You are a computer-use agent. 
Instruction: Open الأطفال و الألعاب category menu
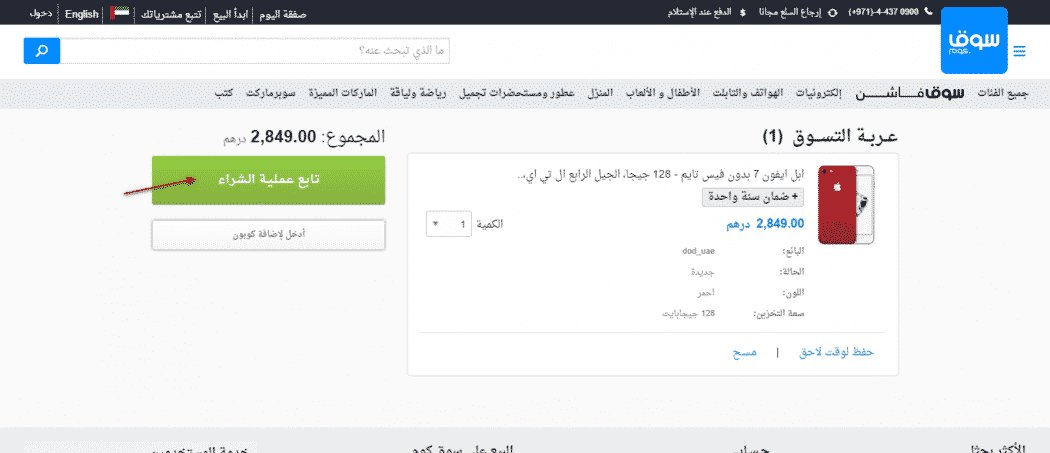click(x=662, y=93)
